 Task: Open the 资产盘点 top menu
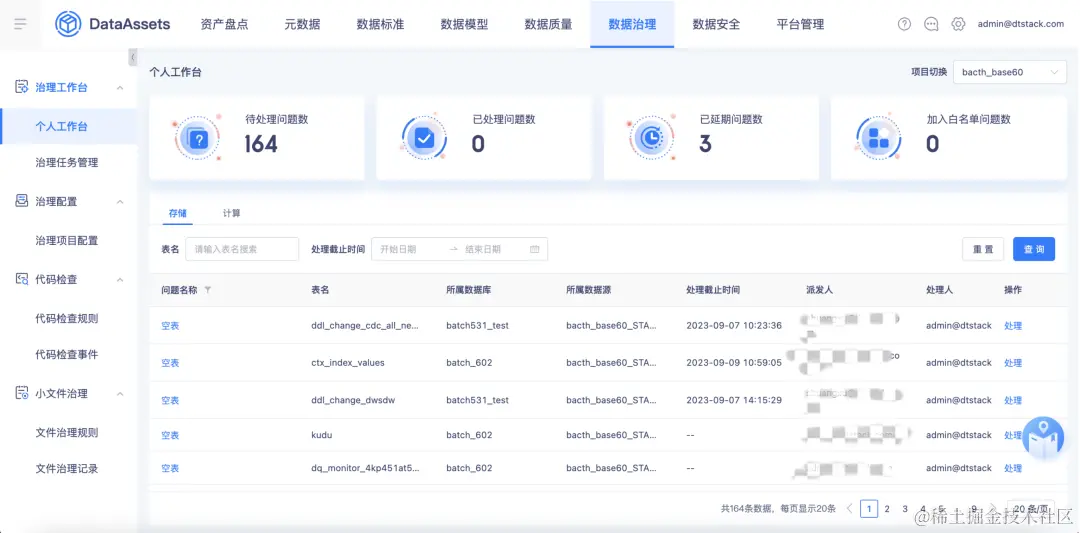(x=225, y=24)
